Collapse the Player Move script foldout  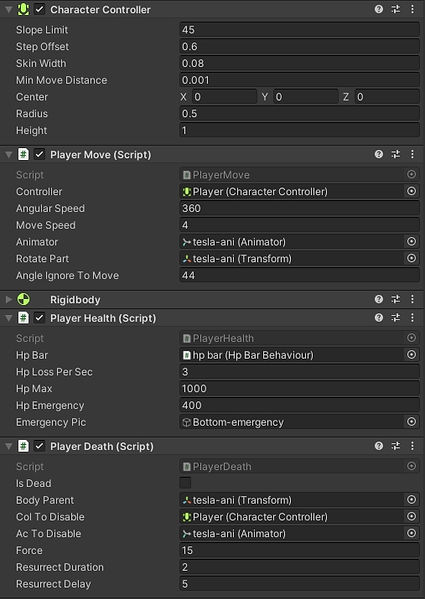pos(8,155)
